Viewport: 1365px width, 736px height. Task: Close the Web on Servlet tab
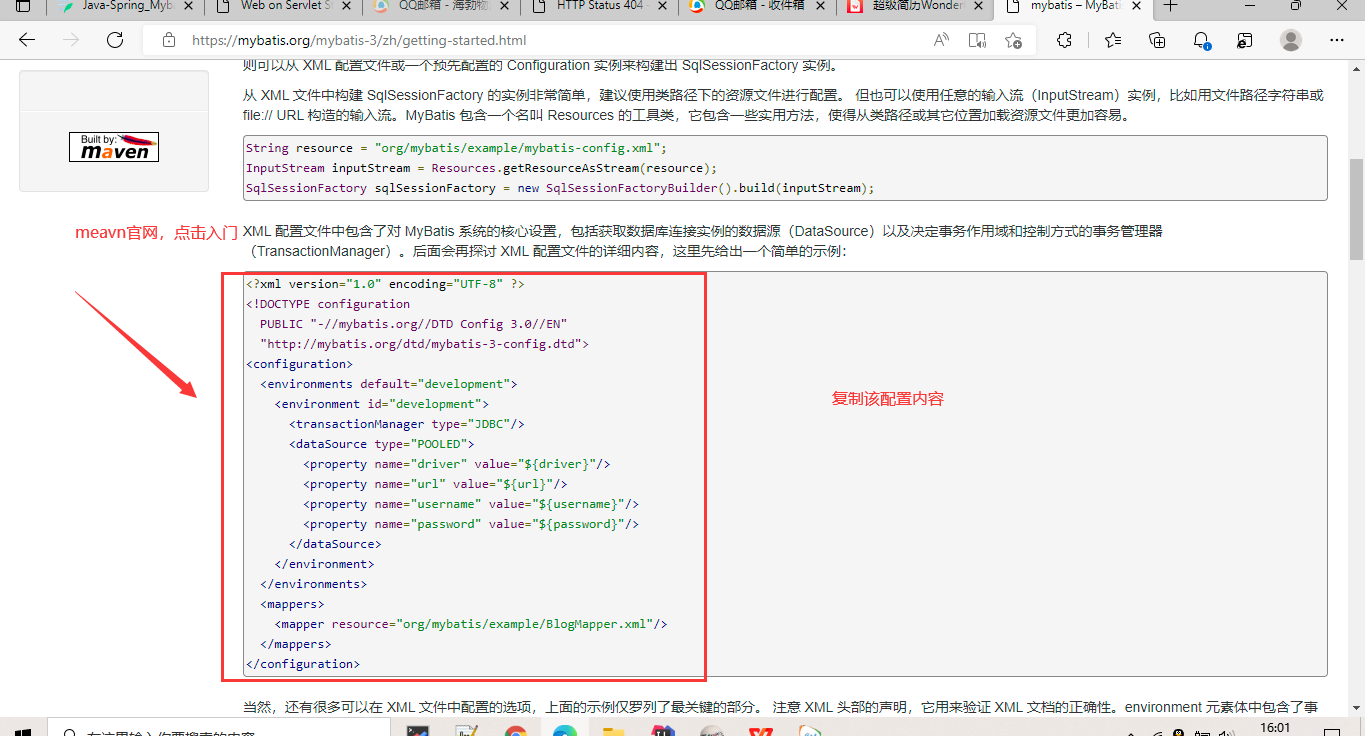345,6
